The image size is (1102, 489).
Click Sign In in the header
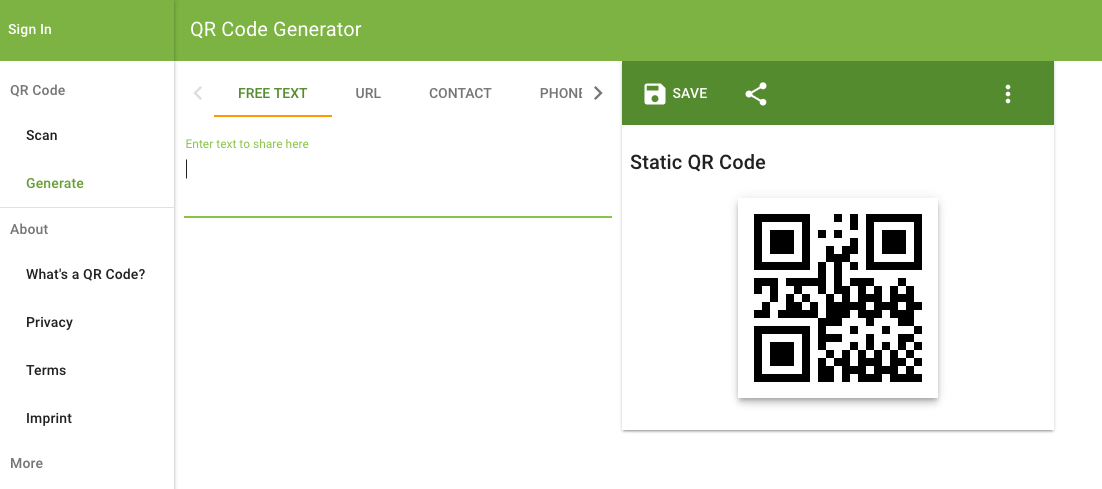point(30,30)
